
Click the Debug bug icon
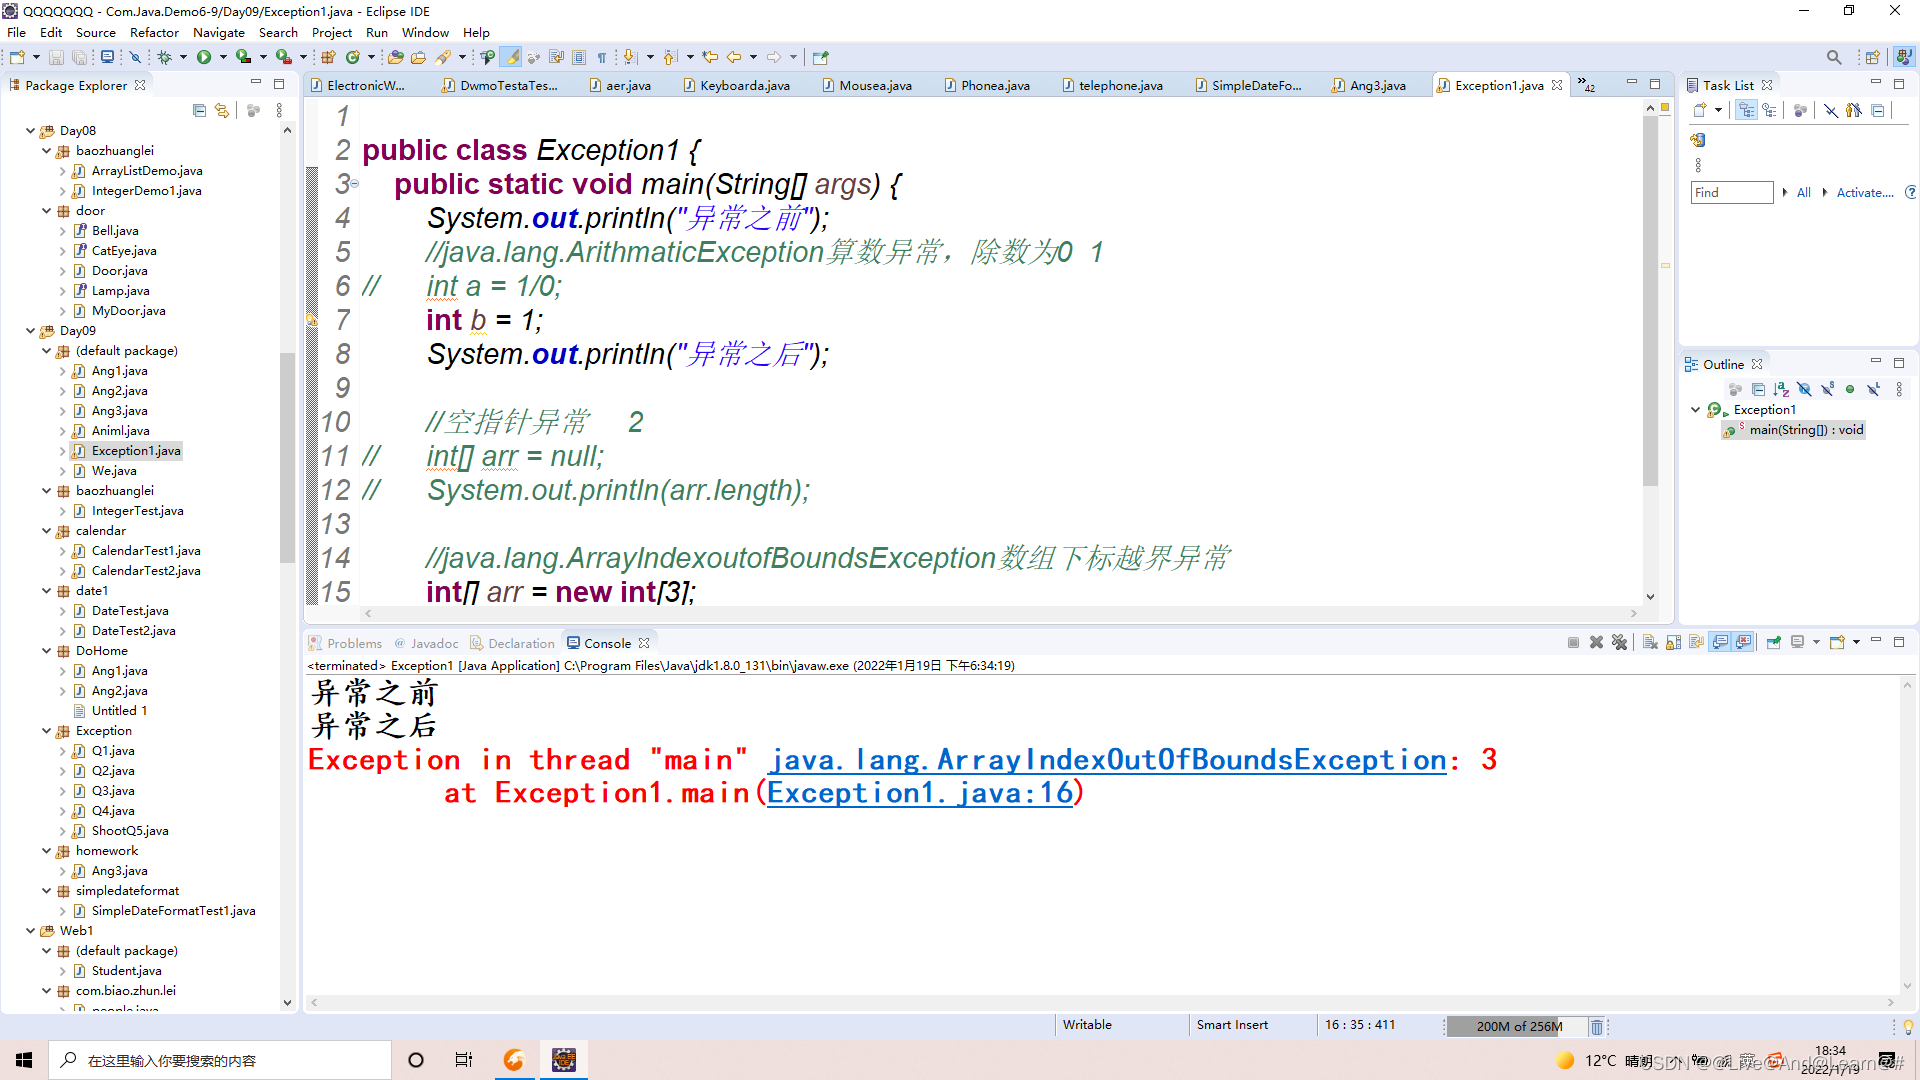pos(165,57)
